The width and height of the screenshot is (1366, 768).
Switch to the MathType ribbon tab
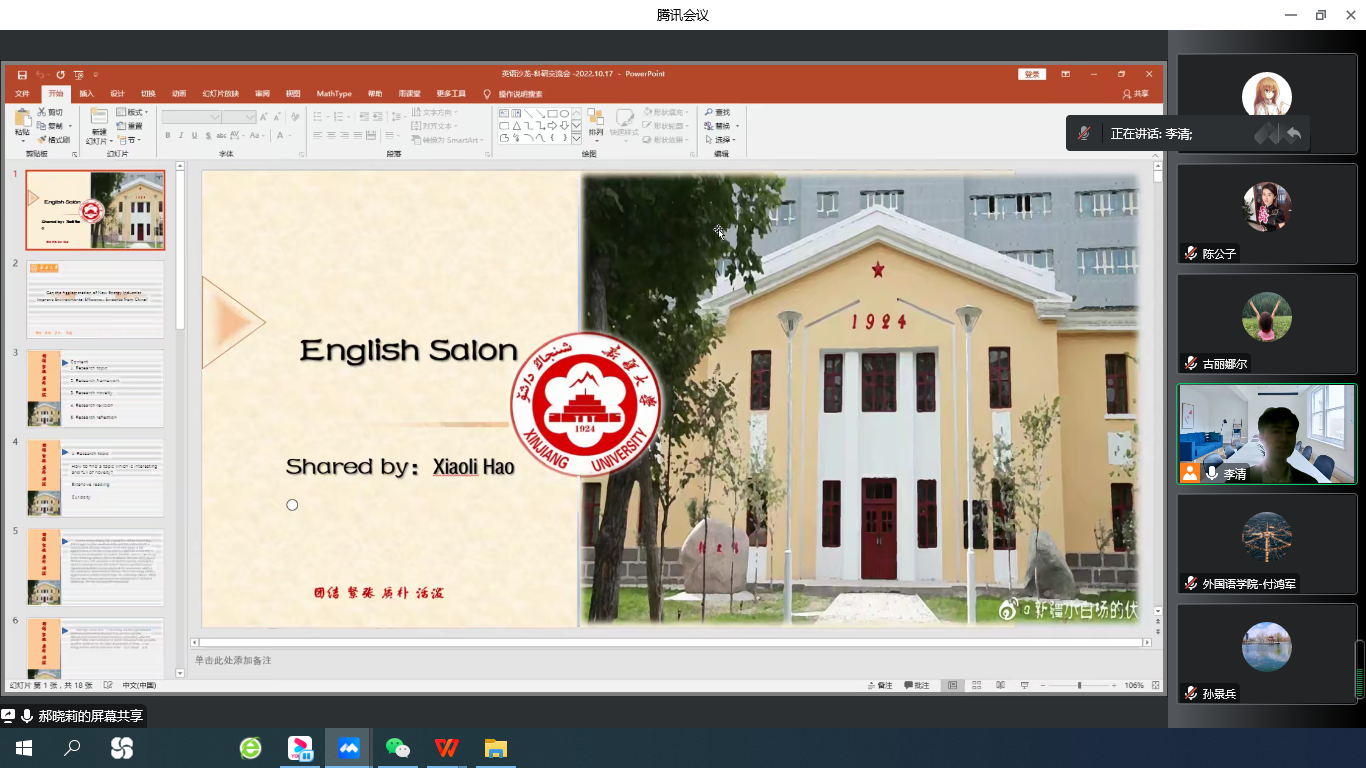click(x=334, y=94)
